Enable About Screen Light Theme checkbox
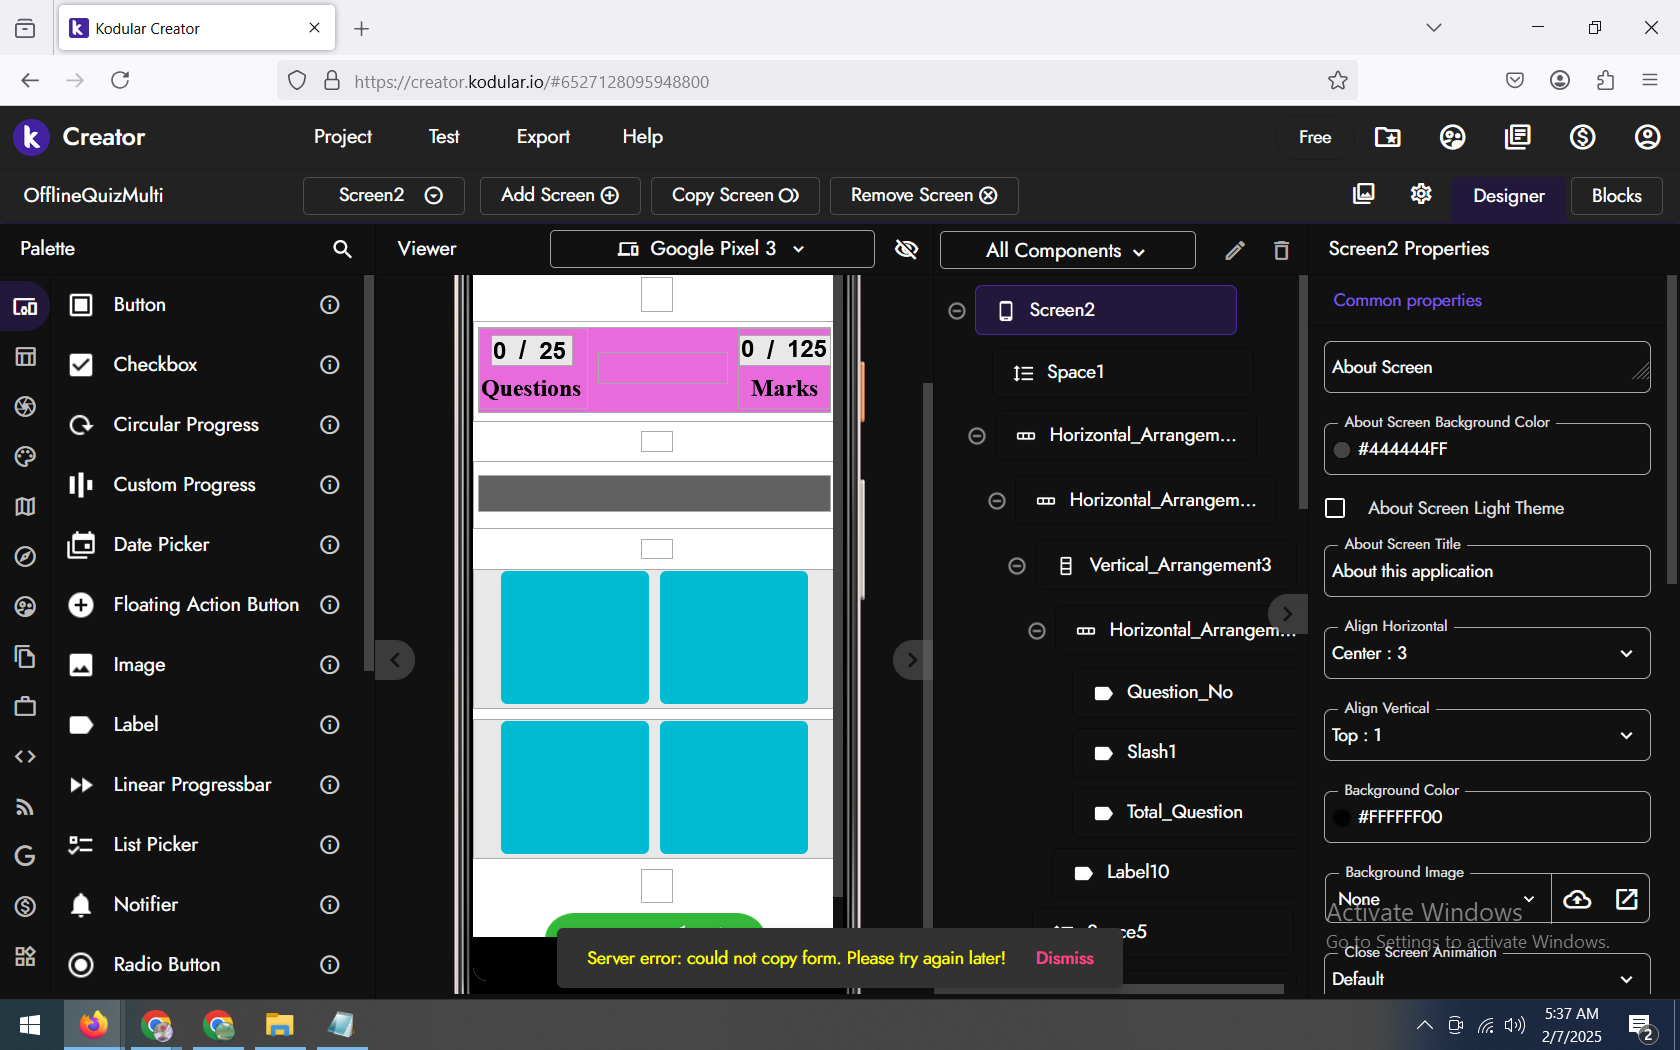 pyautogui.click(x=1335, y=508)
